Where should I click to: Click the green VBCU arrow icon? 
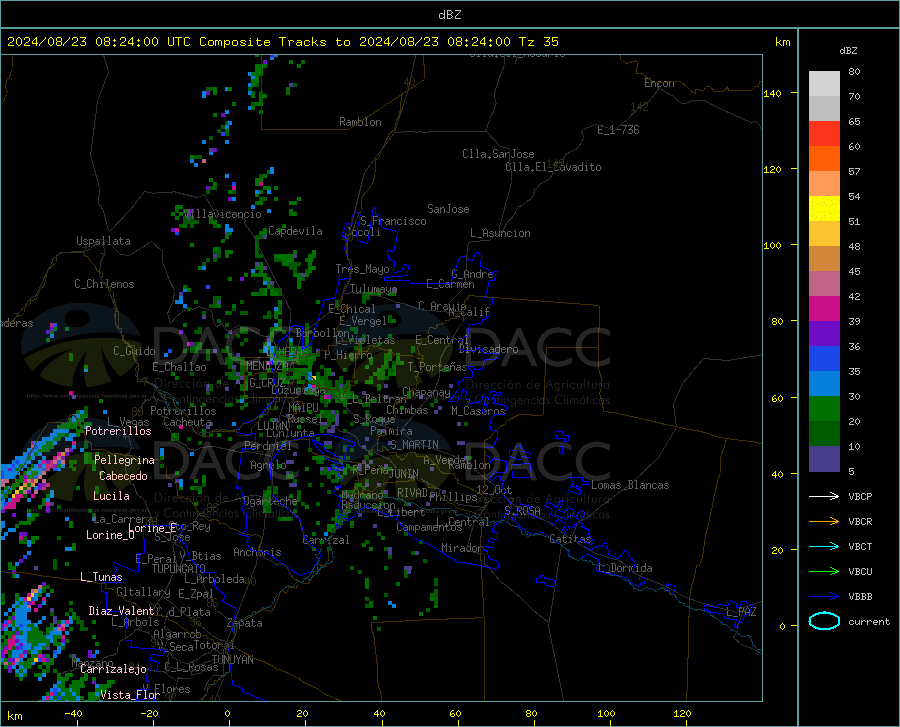click(x=824, y=572)
